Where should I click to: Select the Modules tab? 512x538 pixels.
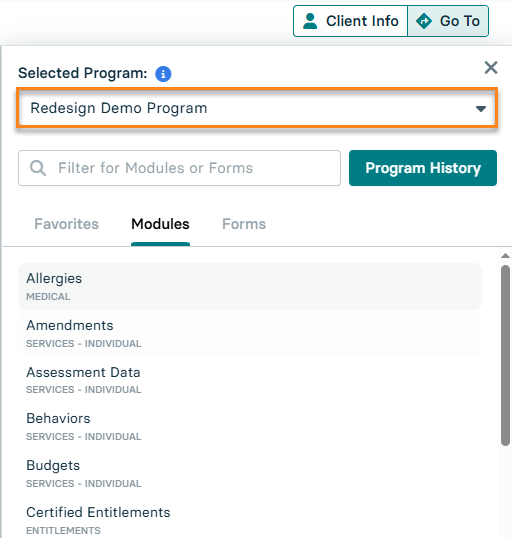coord(160,224)
